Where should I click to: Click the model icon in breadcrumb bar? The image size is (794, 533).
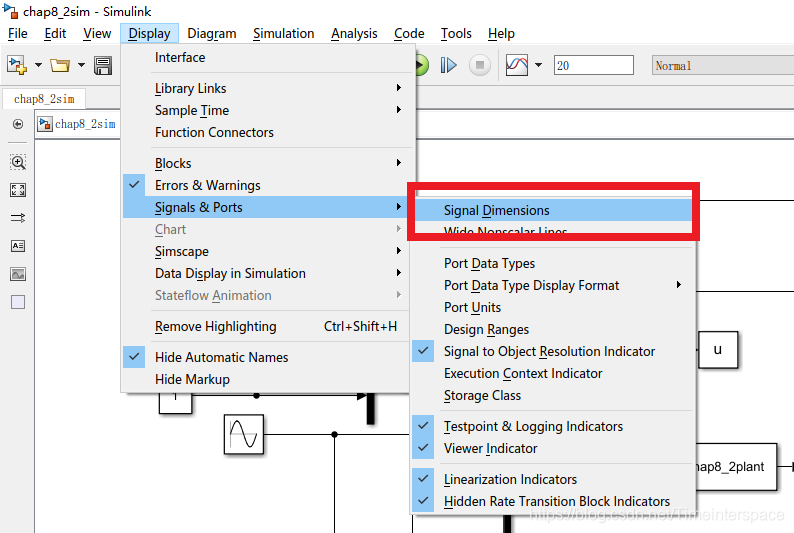tap(45, 124)
